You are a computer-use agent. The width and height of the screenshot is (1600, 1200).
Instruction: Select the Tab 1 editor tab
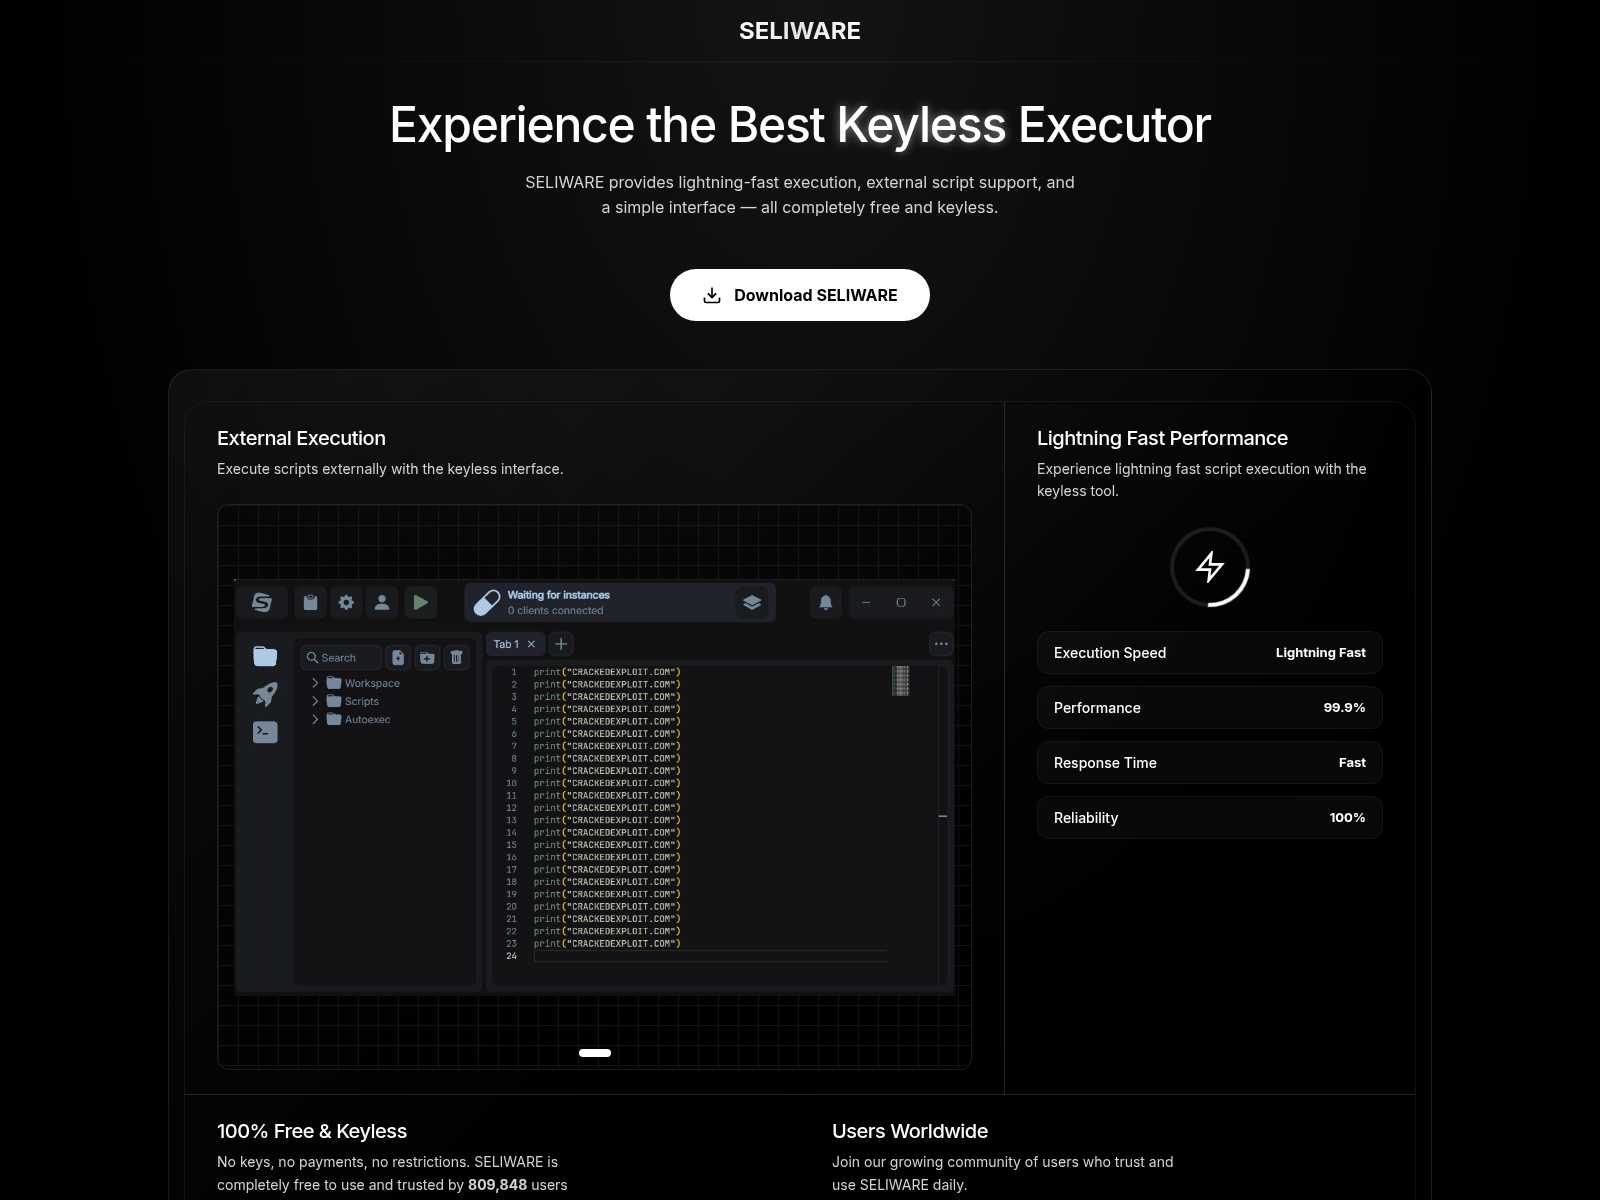pos(505,644)
